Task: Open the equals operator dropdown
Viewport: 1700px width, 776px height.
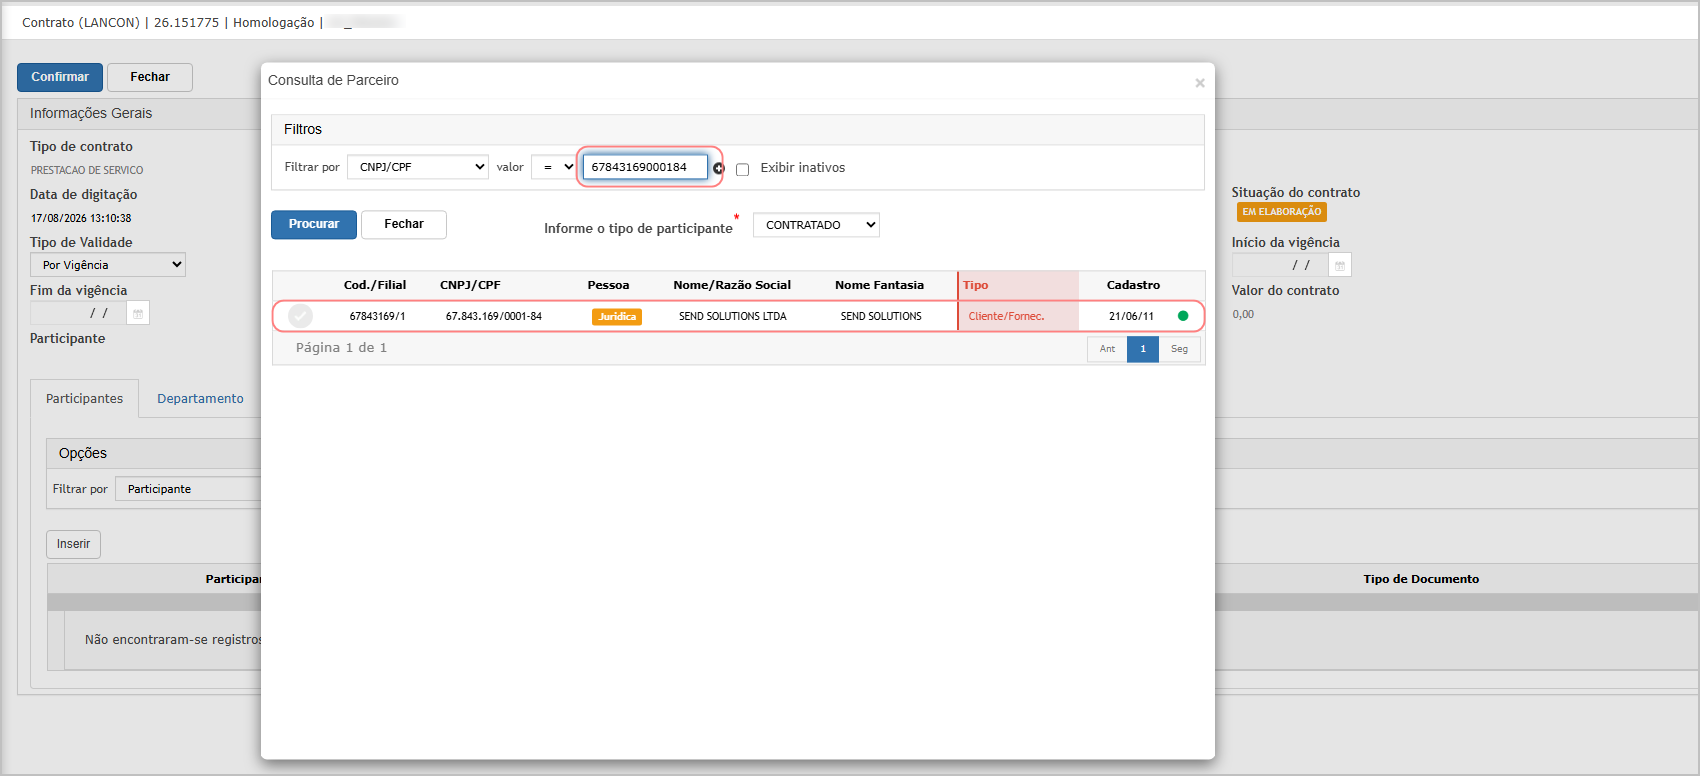Action: tap(554, 167)
